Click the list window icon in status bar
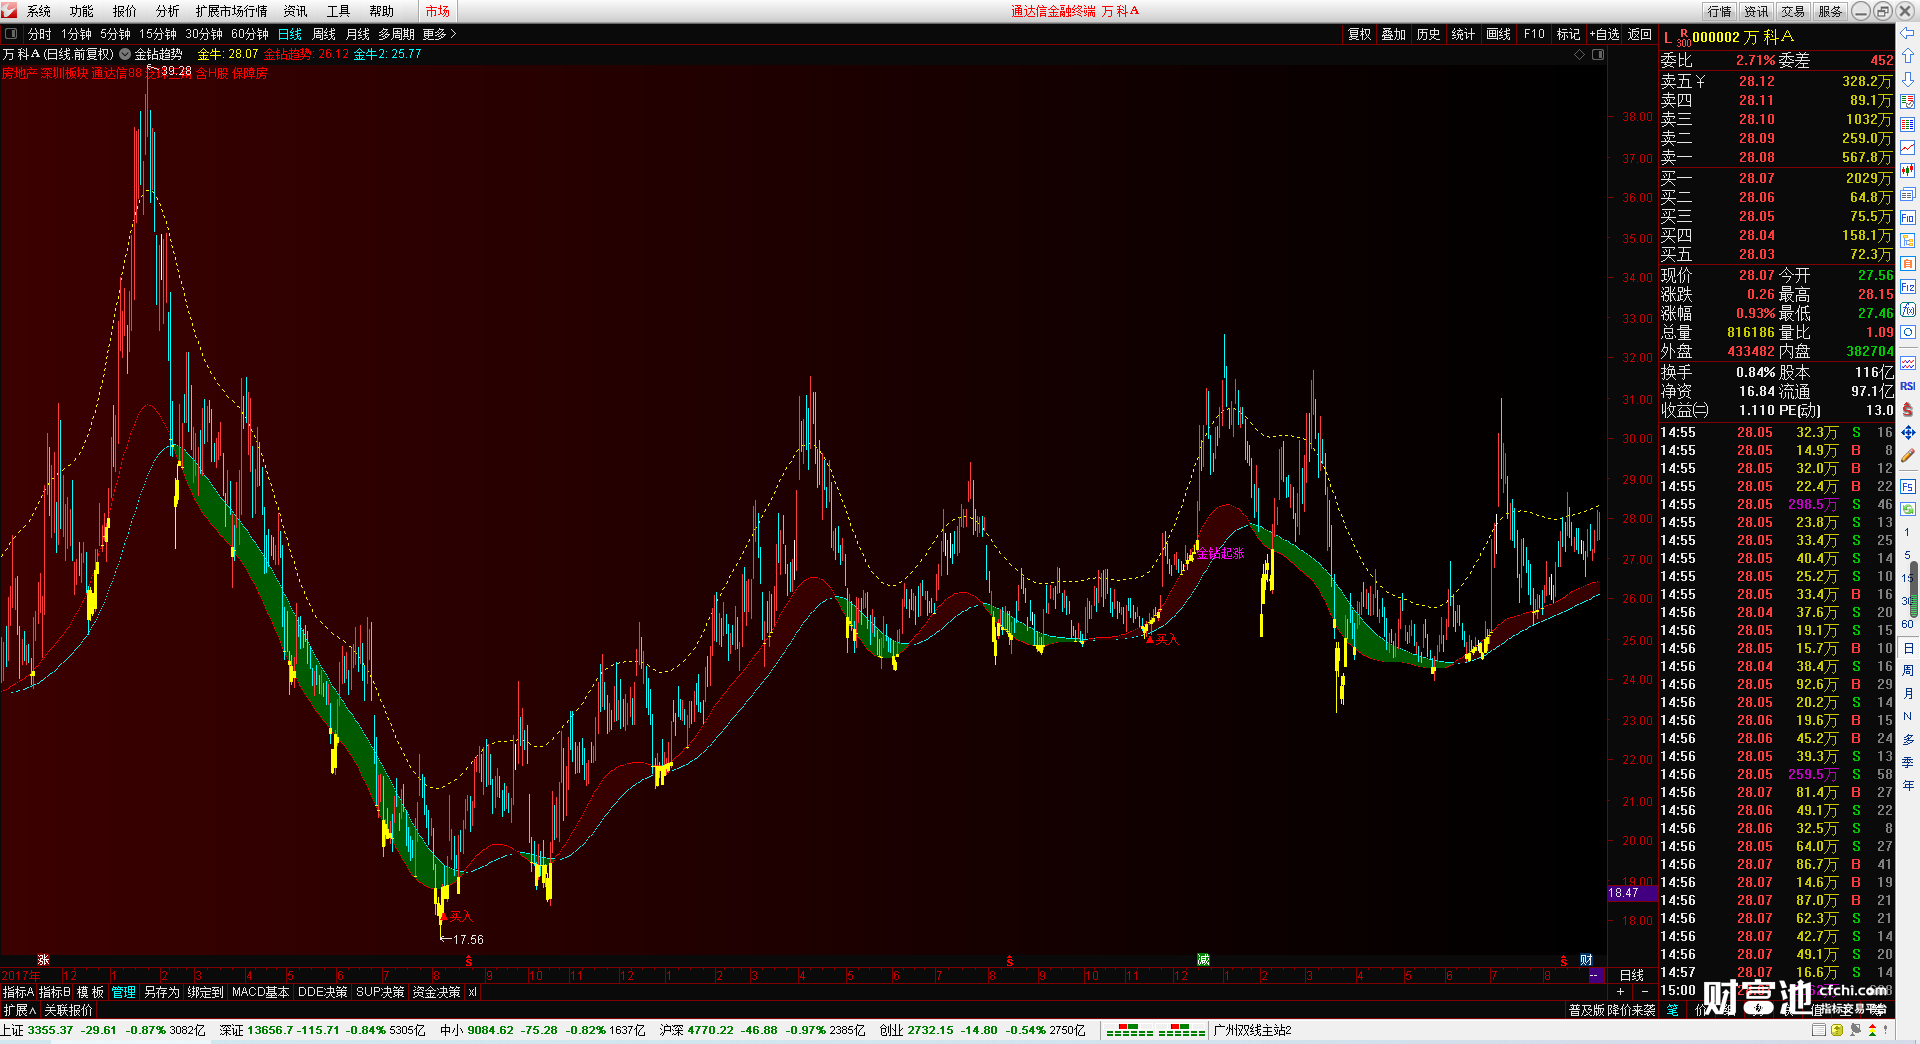The width and height of the screenshot is (1920, 1044). 1819,1030
